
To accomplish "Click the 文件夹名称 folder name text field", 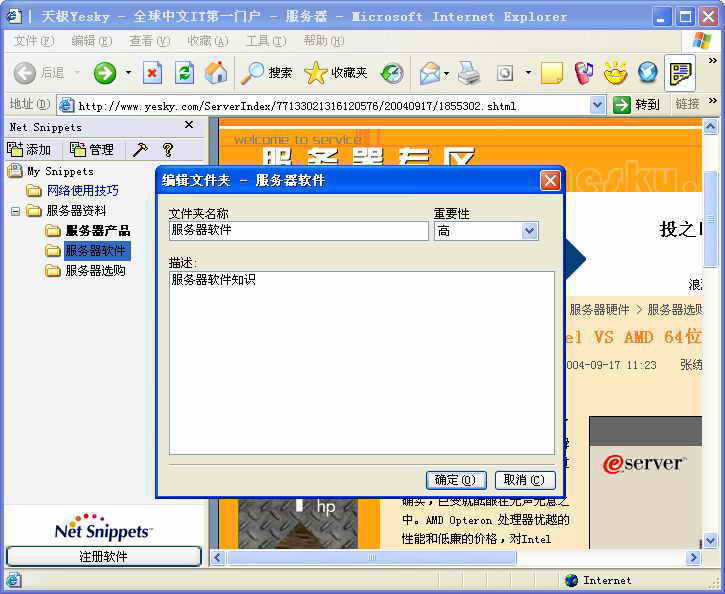I will pos(298,231).
